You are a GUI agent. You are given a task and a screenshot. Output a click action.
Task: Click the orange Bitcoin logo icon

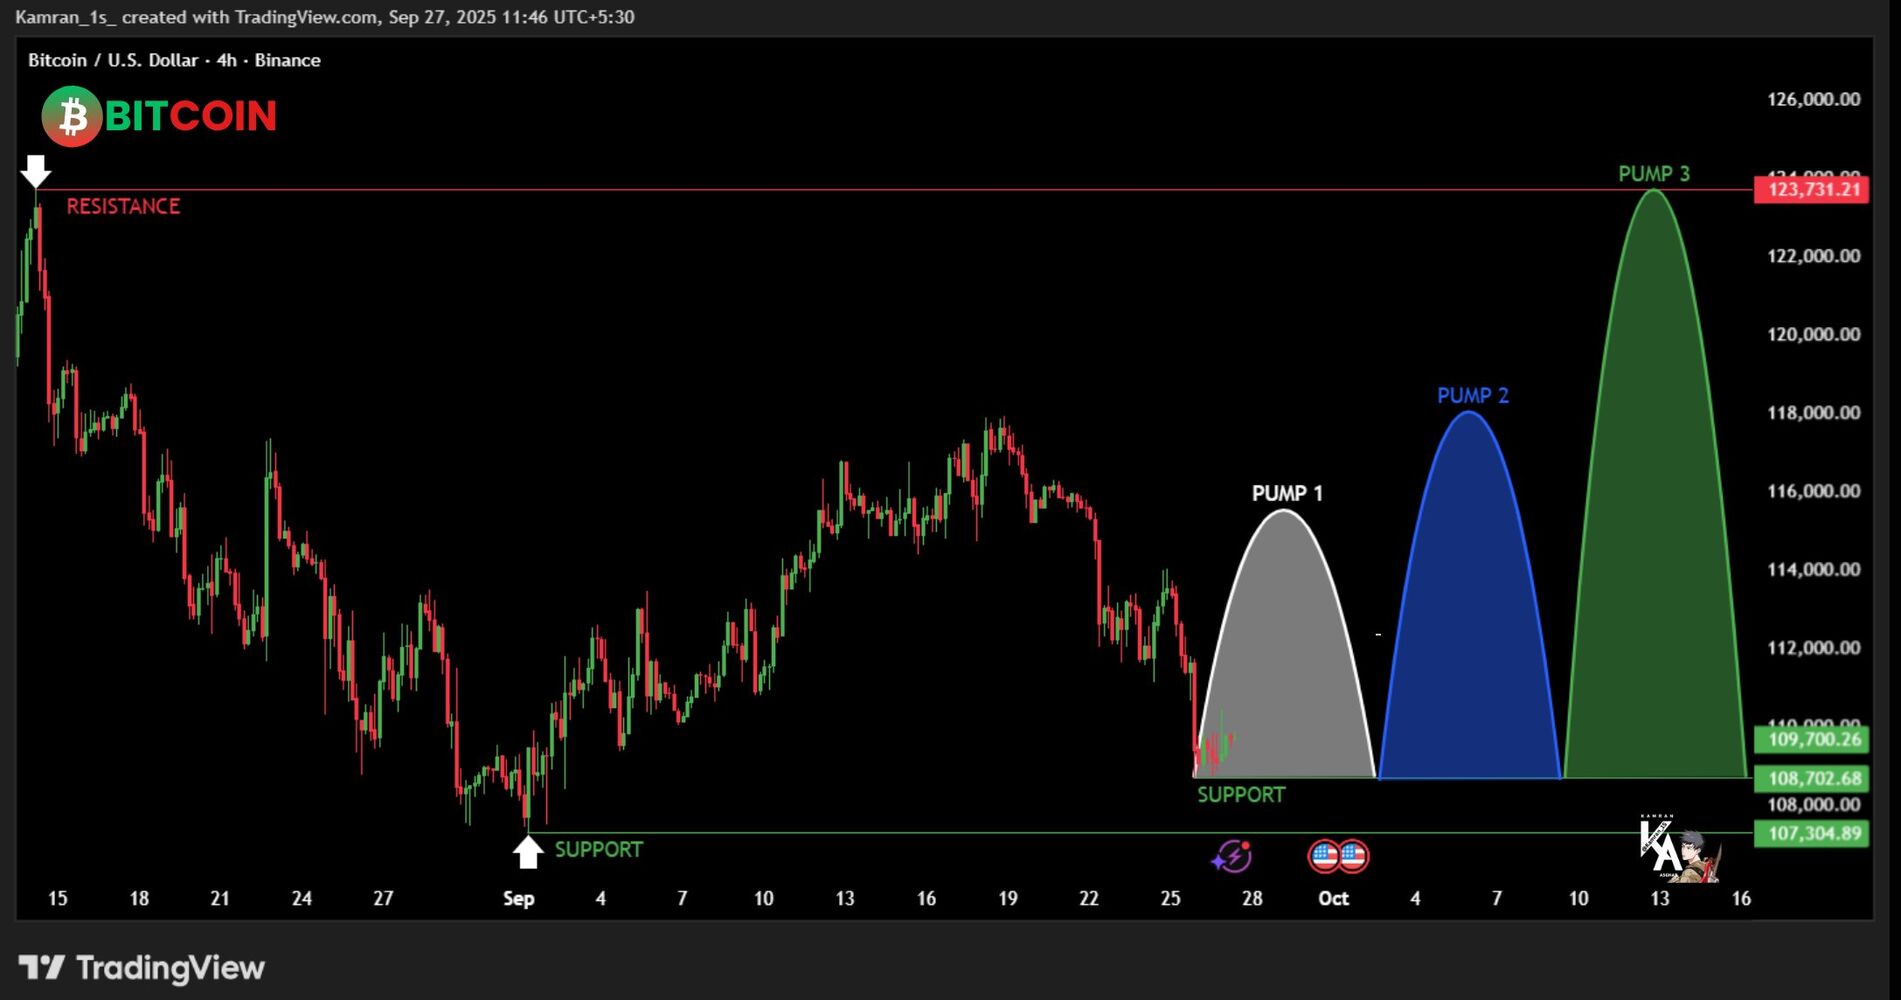pos(72,117)
